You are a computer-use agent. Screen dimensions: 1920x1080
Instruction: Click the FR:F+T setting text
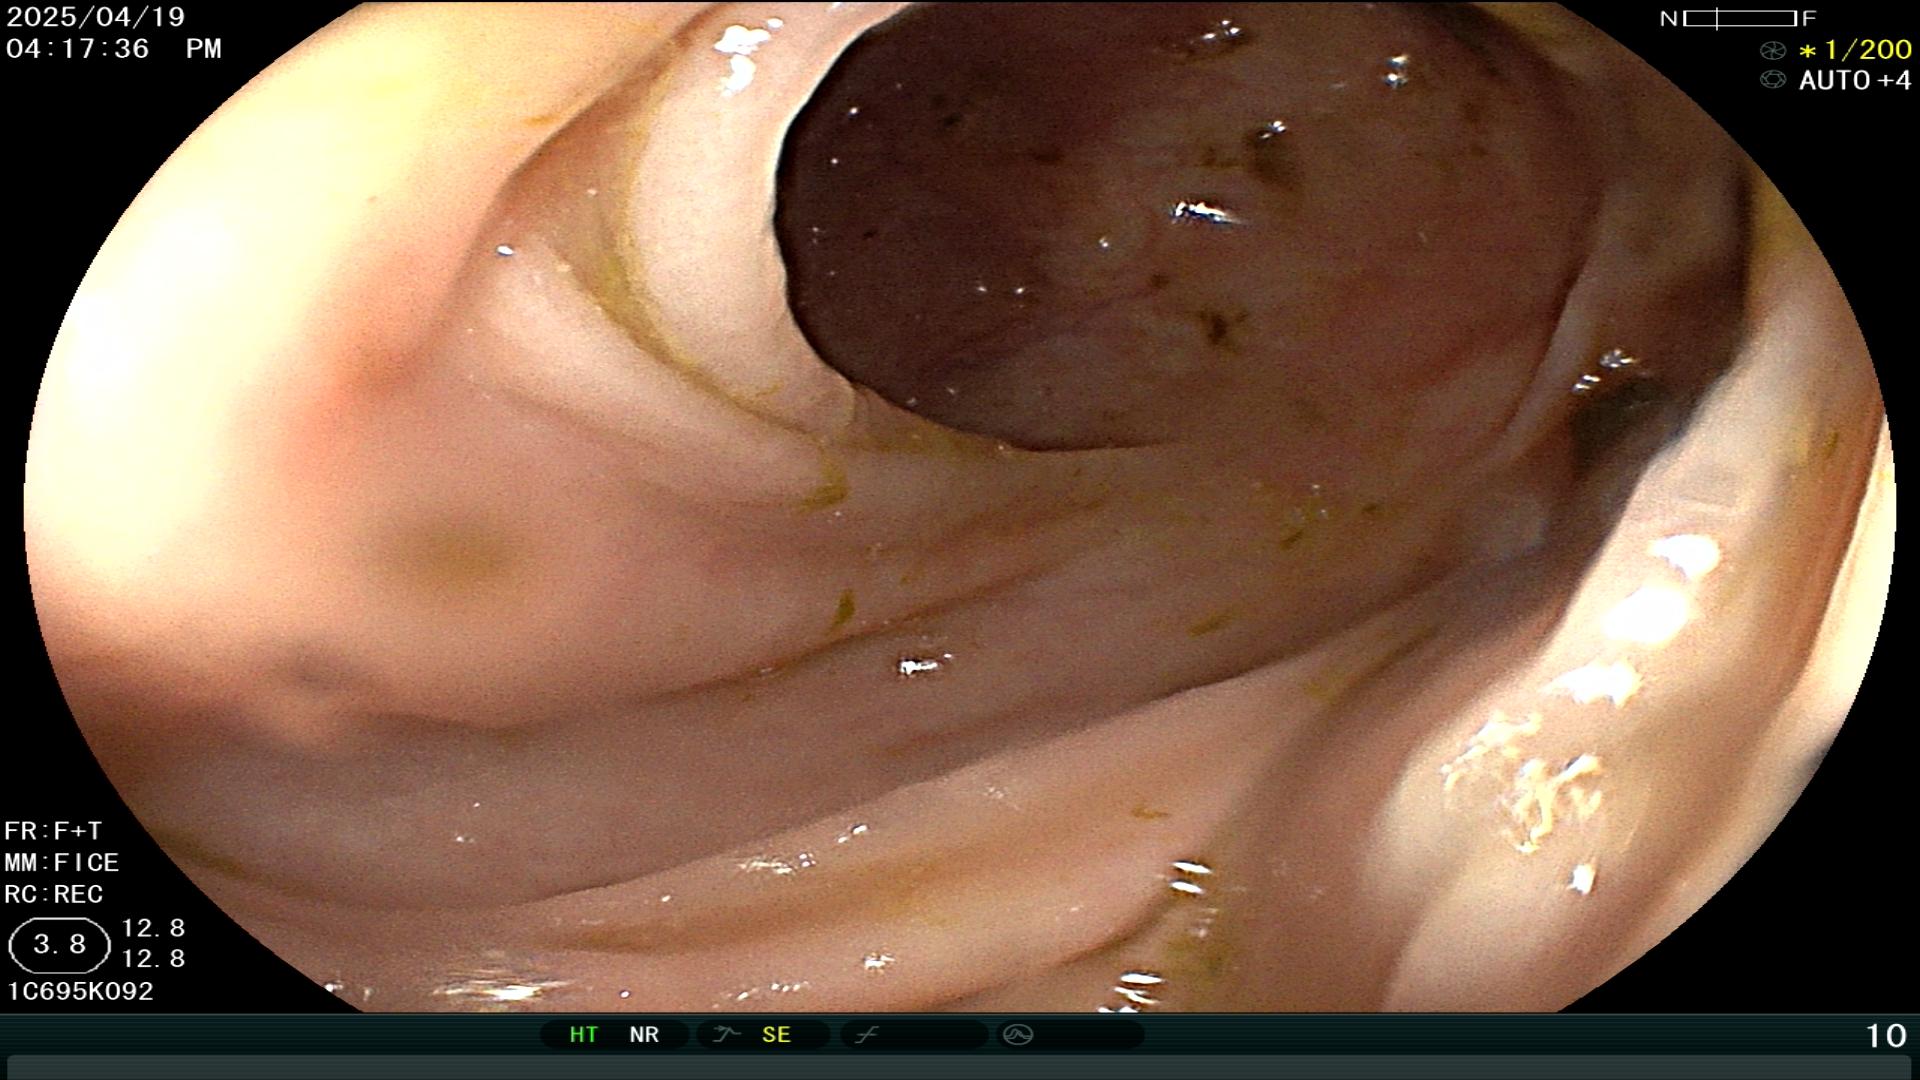click(x=53, y=831)
